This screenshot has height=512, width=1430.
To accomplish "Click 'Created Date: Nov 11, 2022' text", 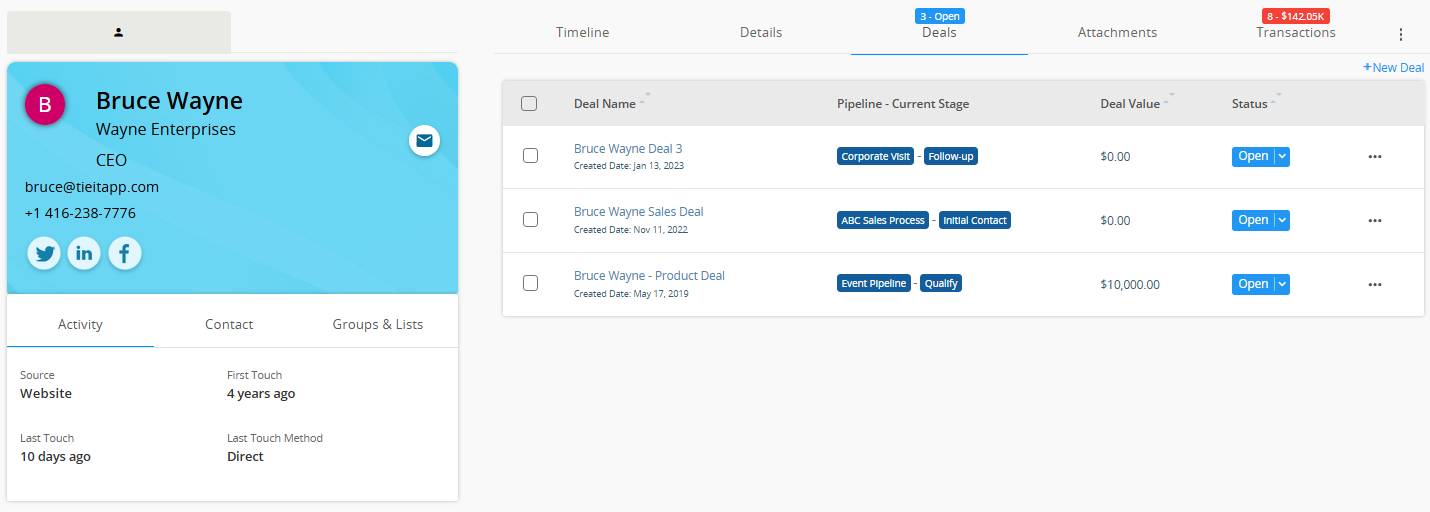I will click(x=631, y=230).
